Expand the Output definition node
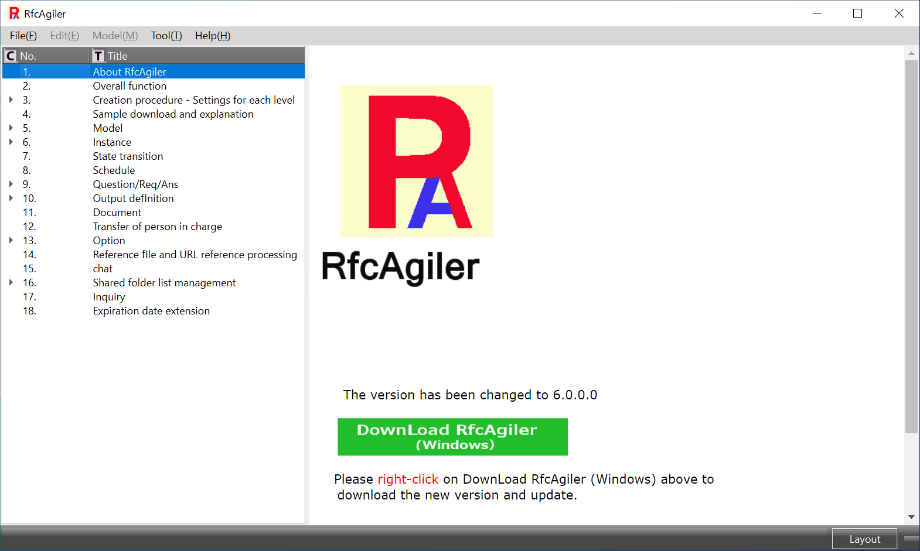This screenshot has height=551, width=920. tap(11, 198)
